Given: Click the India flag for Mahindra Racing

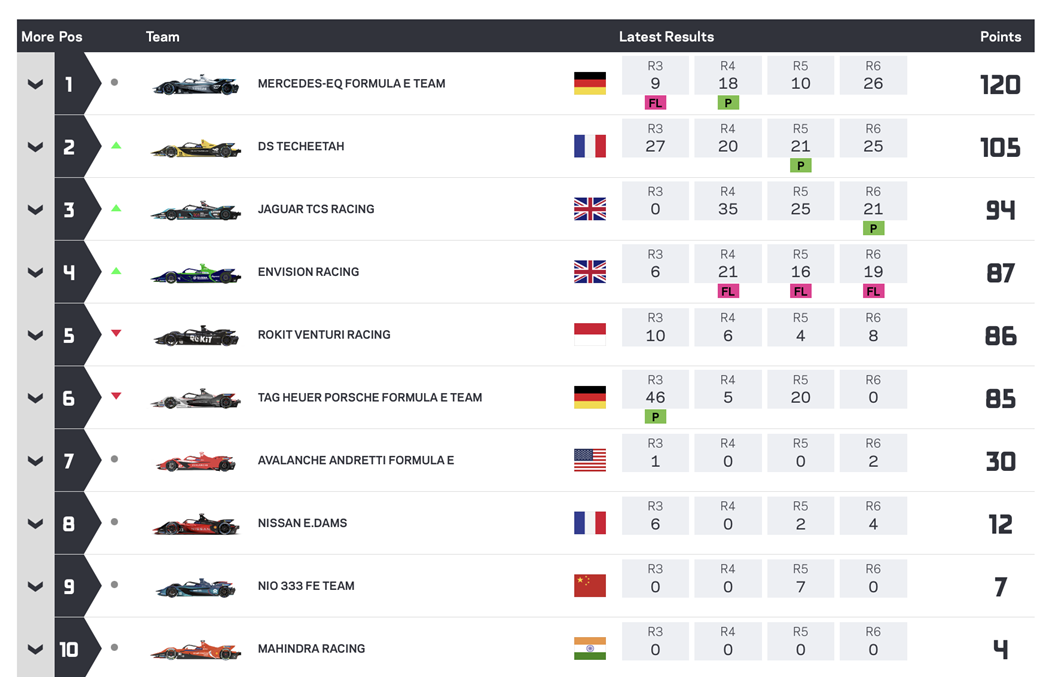Looking at the screenshot, I should [x=589, y=649].
